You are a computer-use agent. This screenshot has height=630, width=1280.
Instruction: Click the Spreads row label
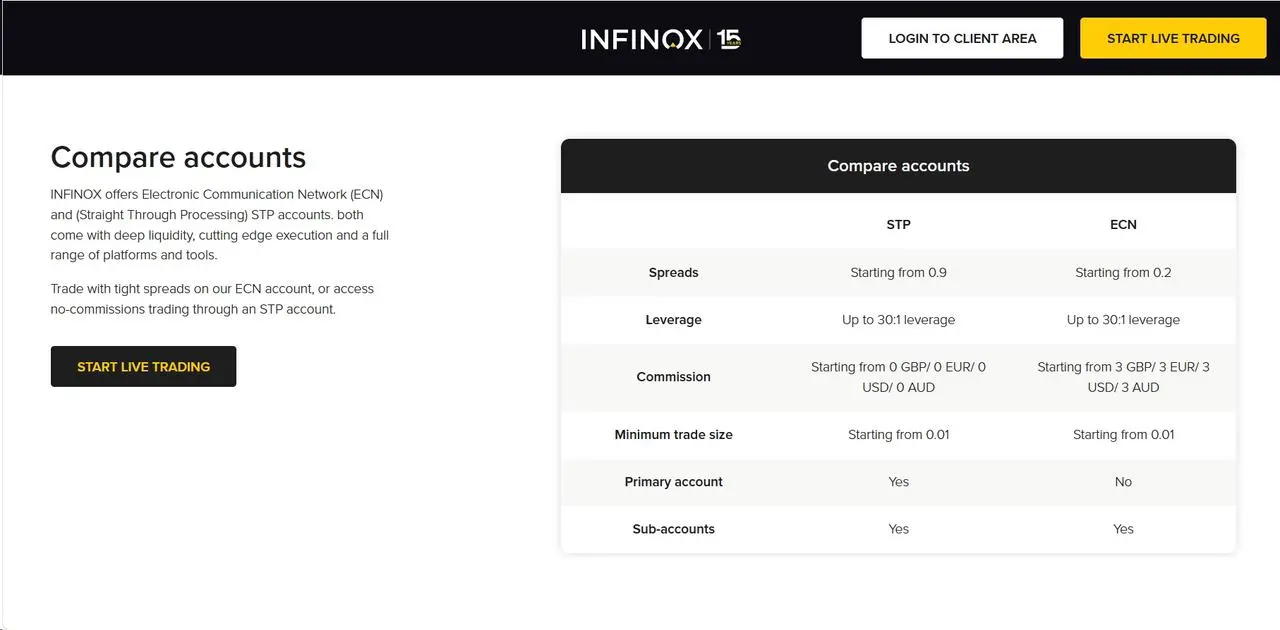[x=673, y=272]
